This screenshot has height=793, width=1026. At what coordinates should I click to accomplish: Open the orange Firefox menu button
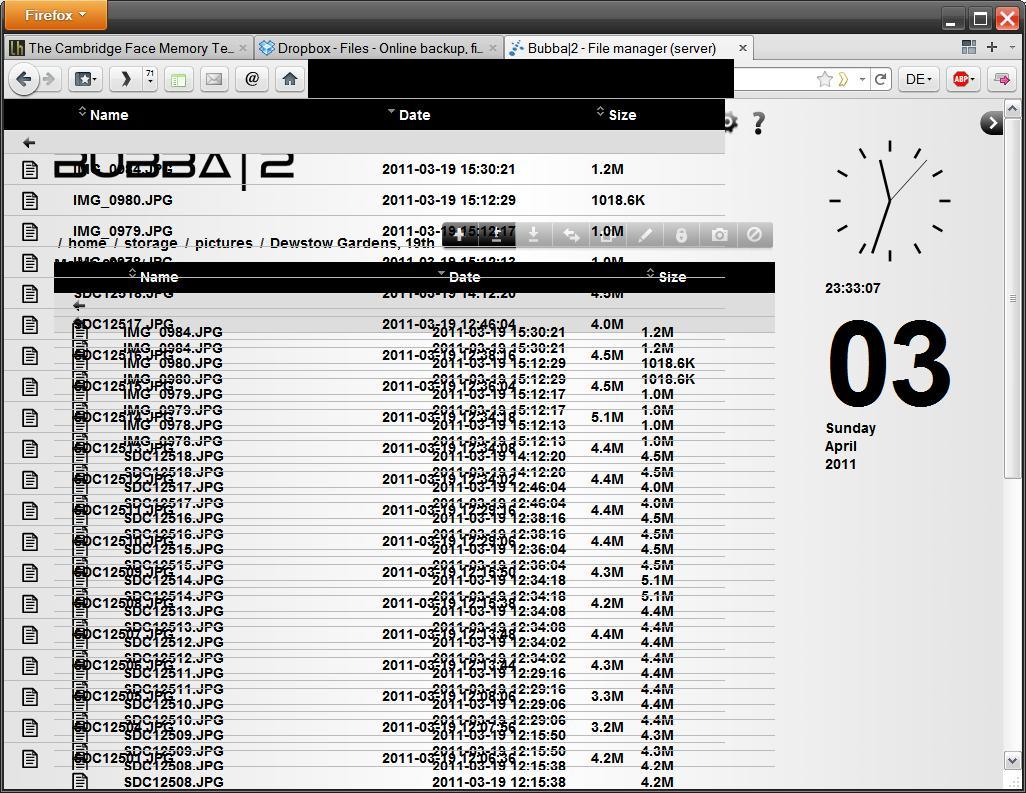point(56,15)
